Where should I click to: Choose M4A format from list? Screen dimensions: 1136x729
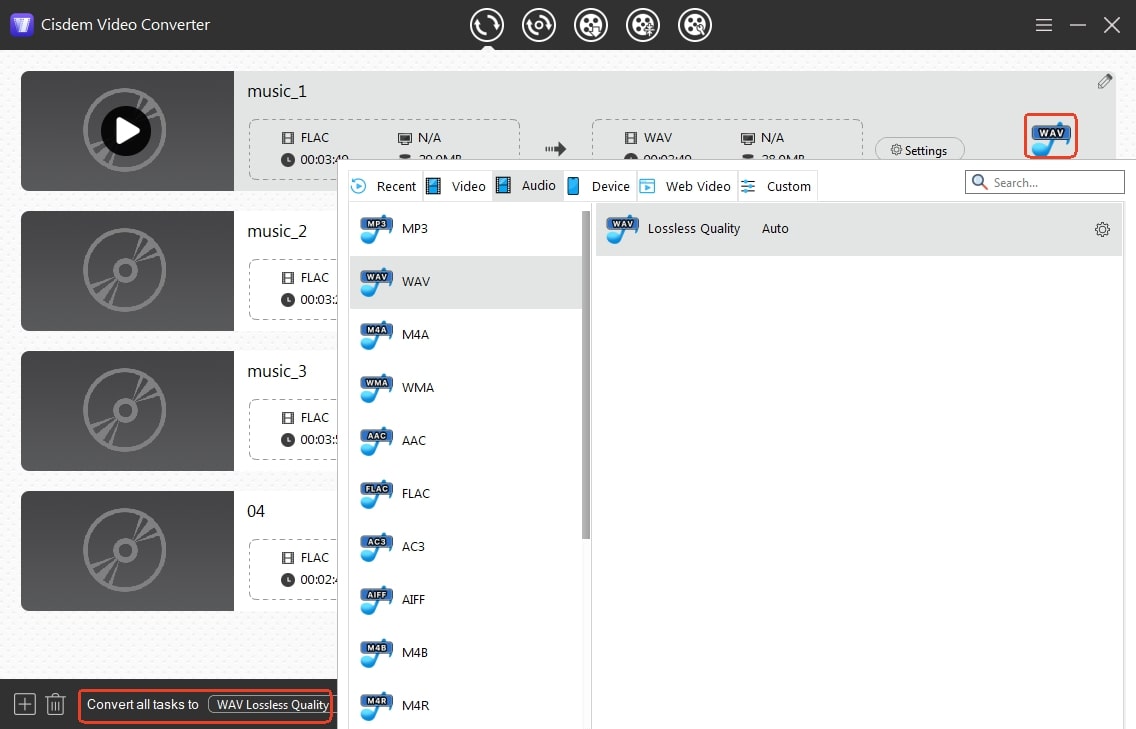coord(466,335)
